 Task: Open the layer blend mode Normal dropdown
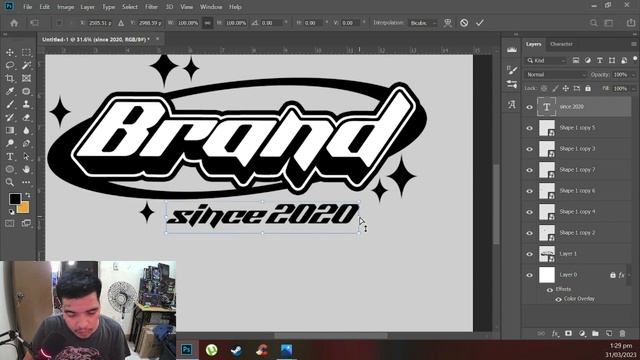pyautogui.click(x=556, y=75)
